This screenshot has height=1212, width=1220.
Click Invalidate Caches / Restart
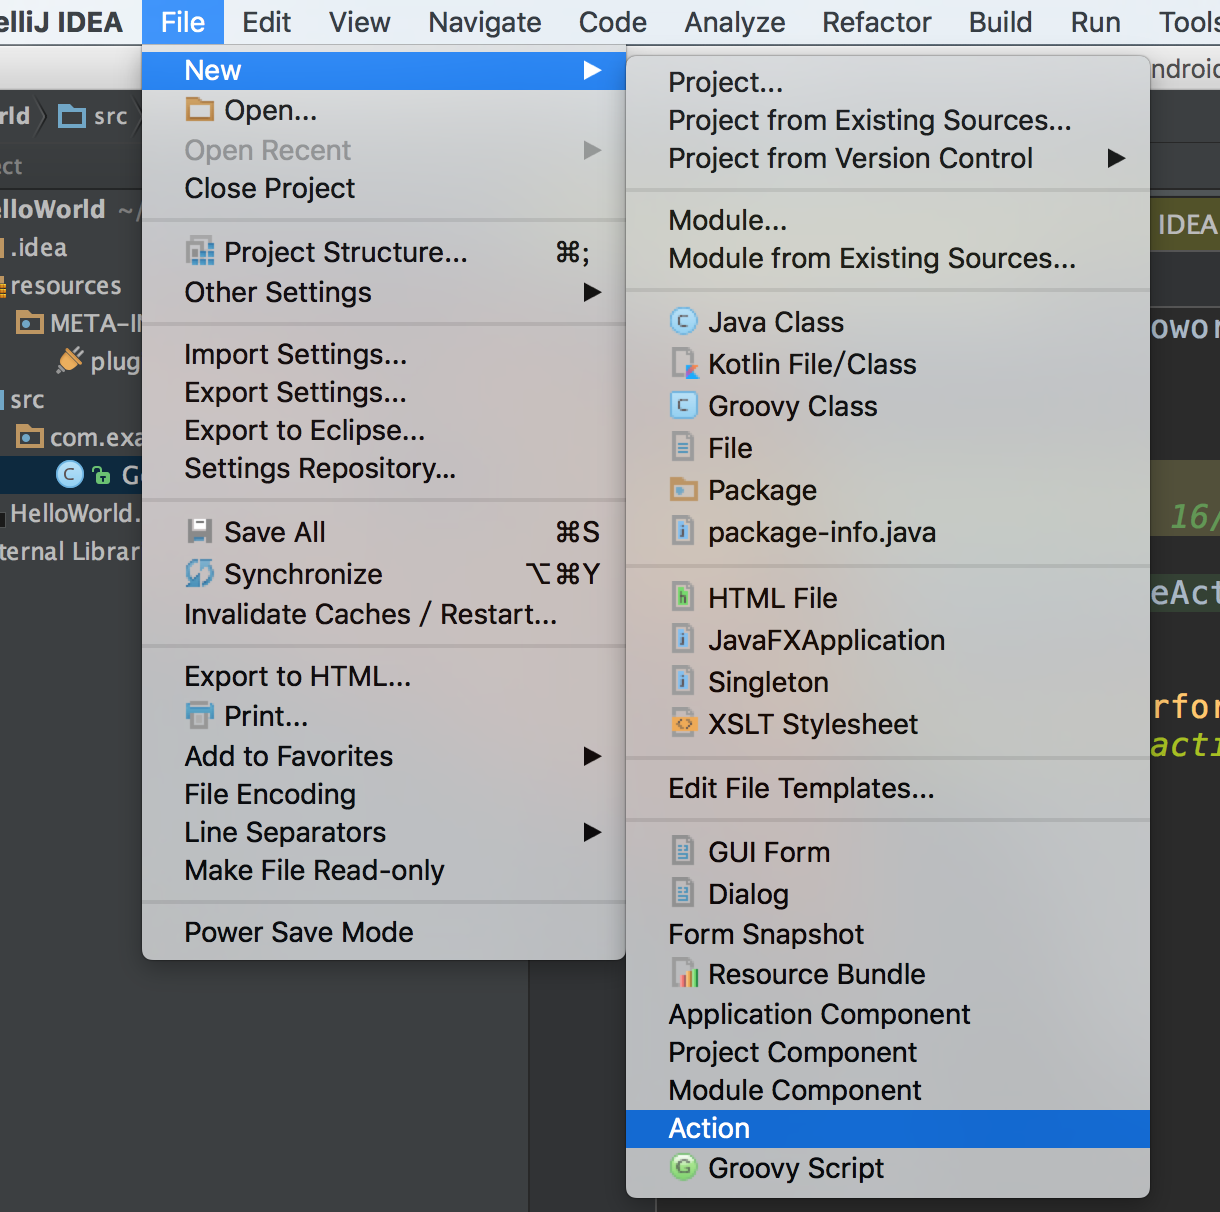pyautogui.click(x=370, y=614)
